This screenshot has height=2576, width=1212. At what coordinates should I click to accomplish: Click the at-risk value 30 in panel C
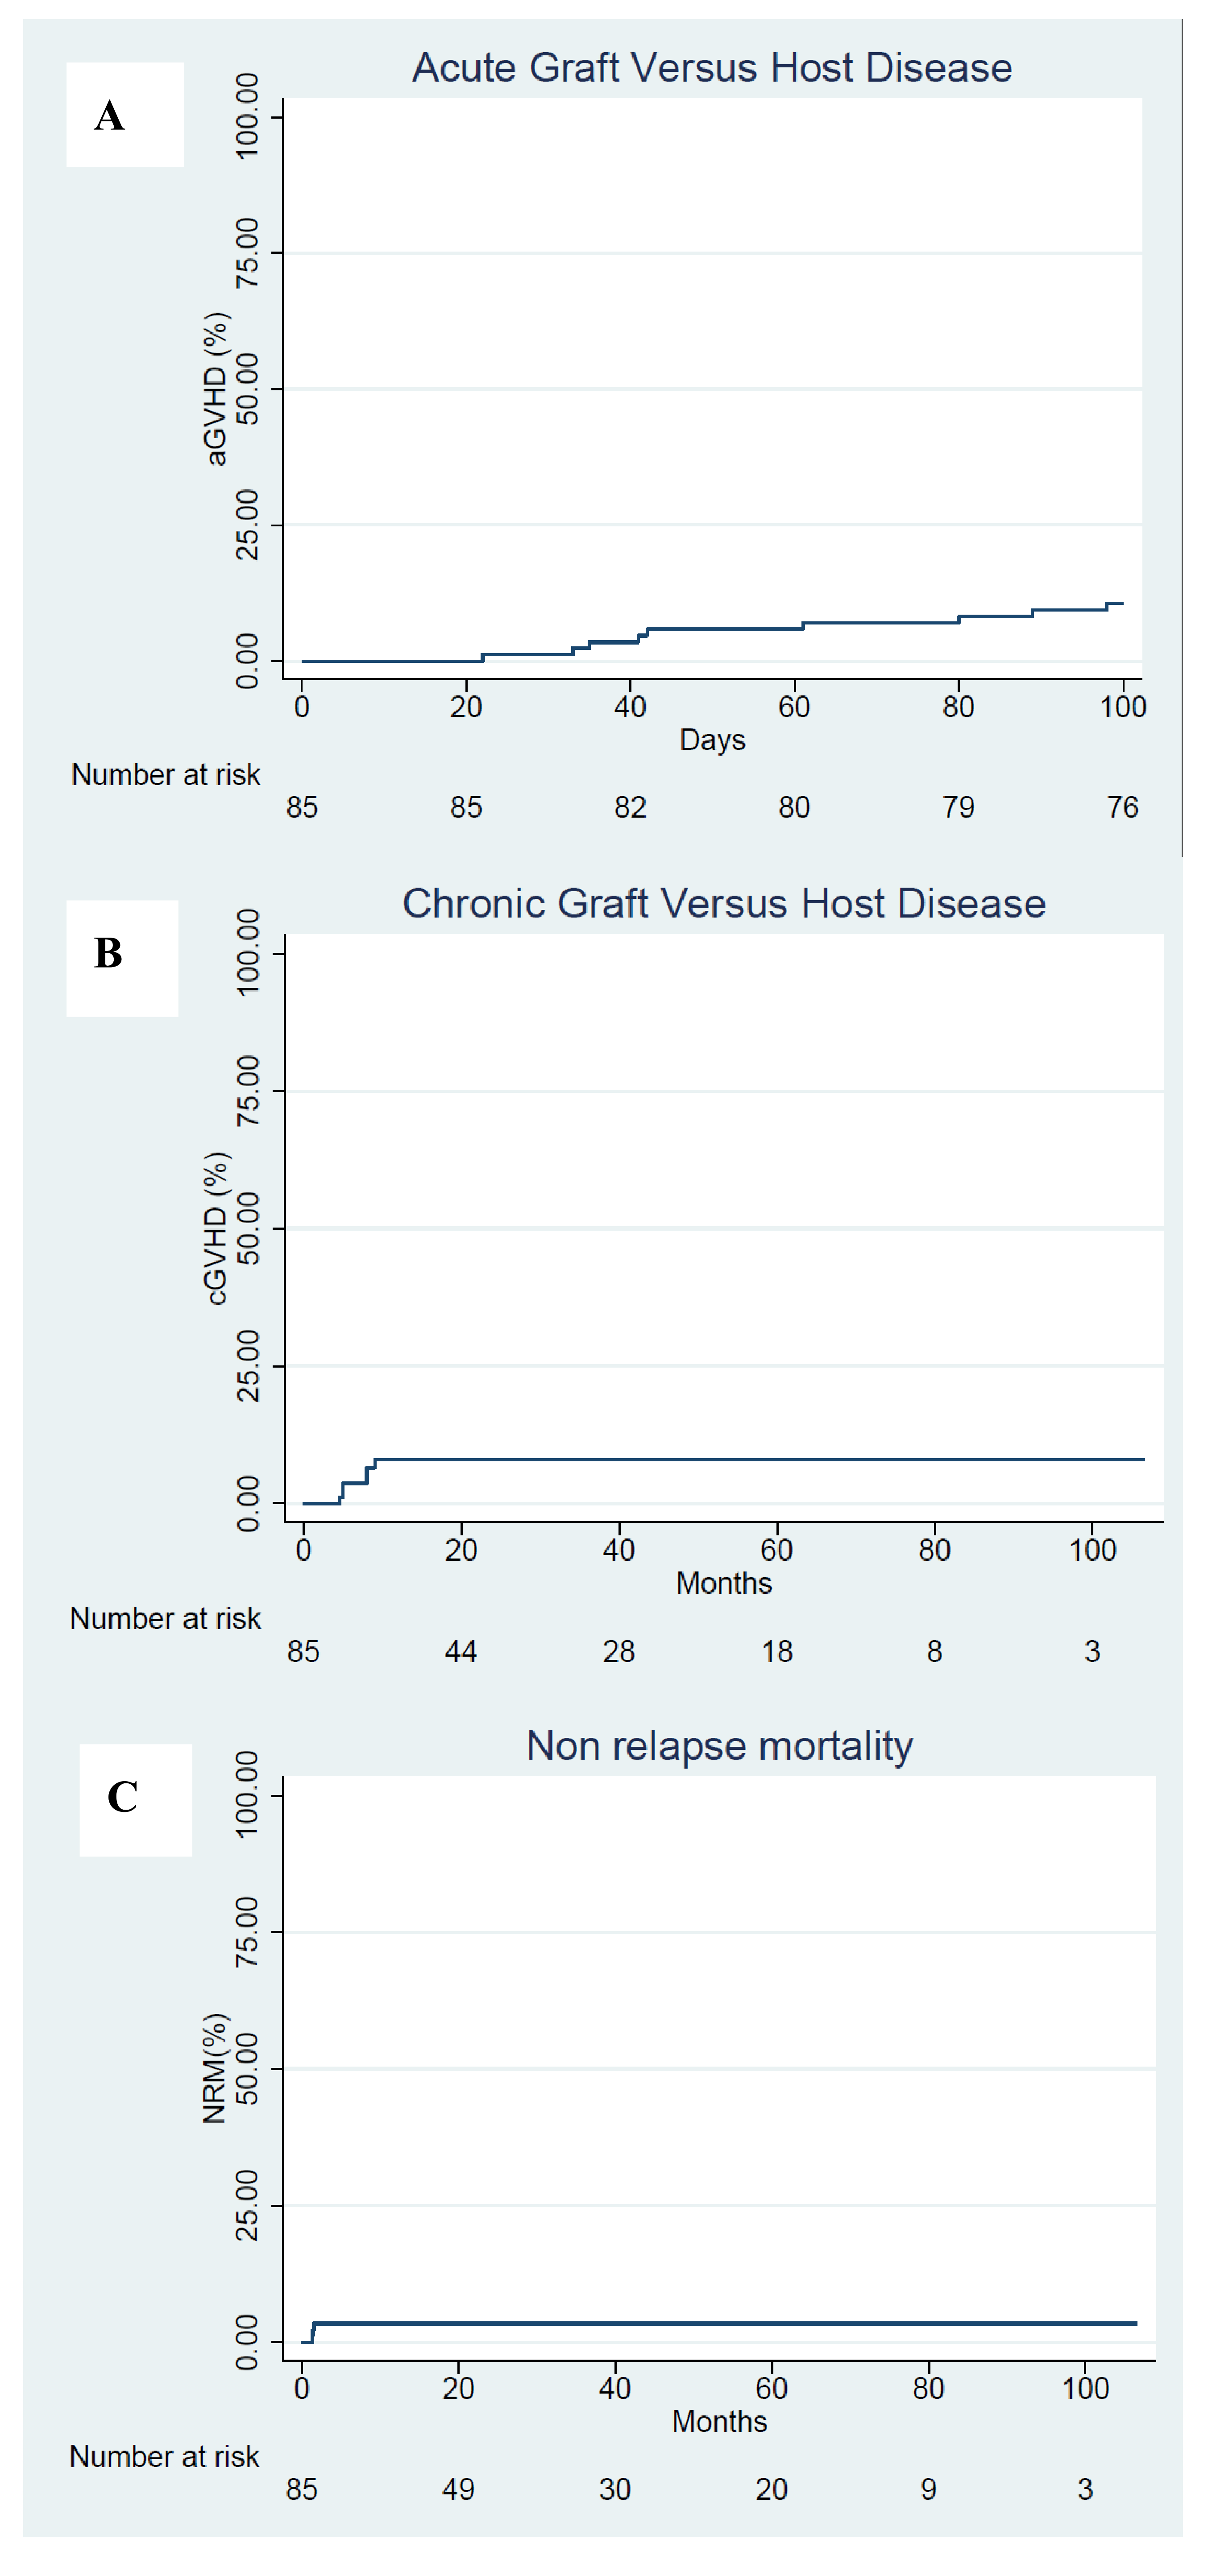point(614,2489)
